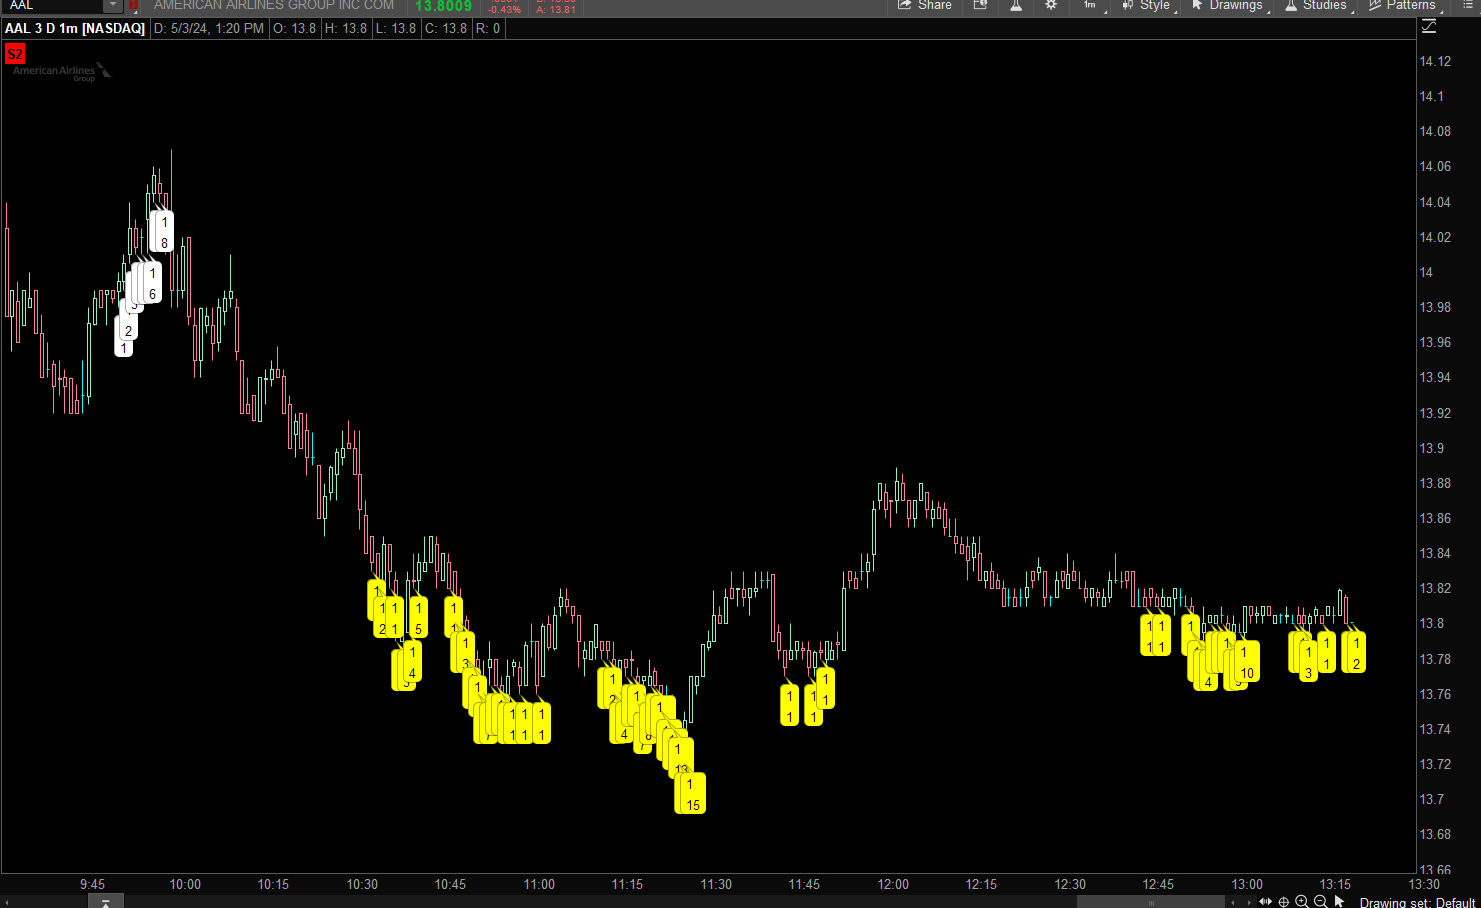Click the horizontal chart scrollbar thumb
1481x908 pixels.
coord(1150,902)
